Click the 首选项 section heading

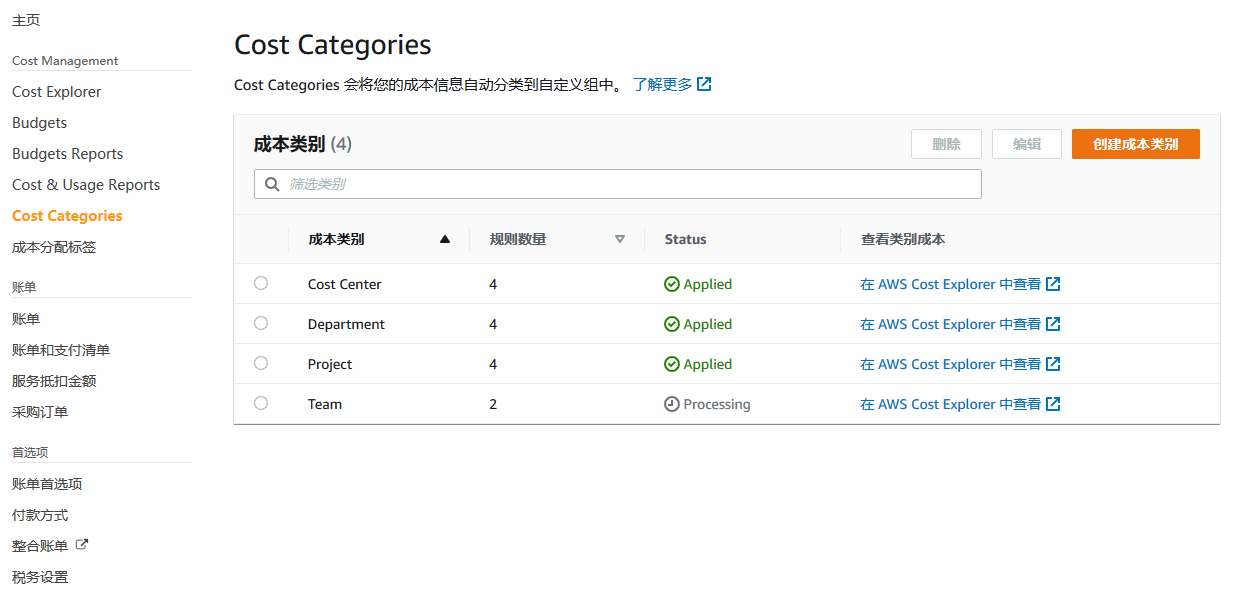point(30,452)
